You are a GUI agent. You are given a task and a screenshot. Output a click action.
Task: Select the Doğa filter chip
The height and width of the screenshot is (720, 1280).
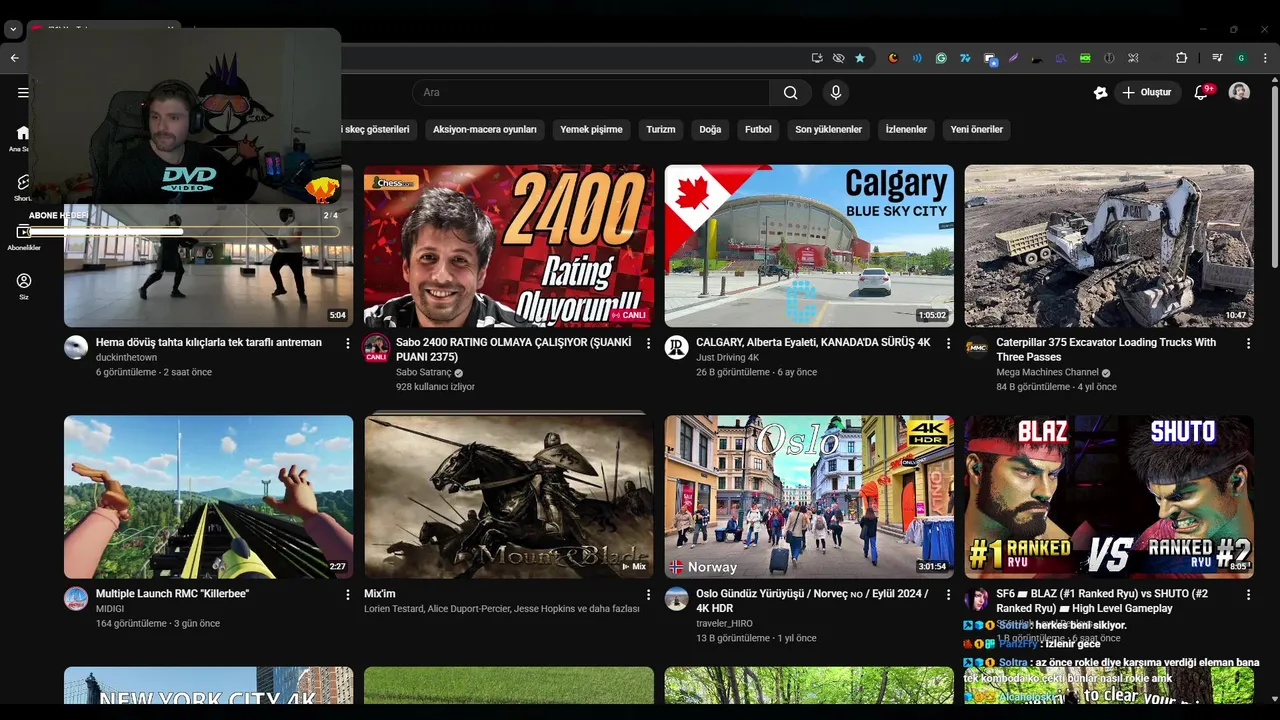click(710, 129)
